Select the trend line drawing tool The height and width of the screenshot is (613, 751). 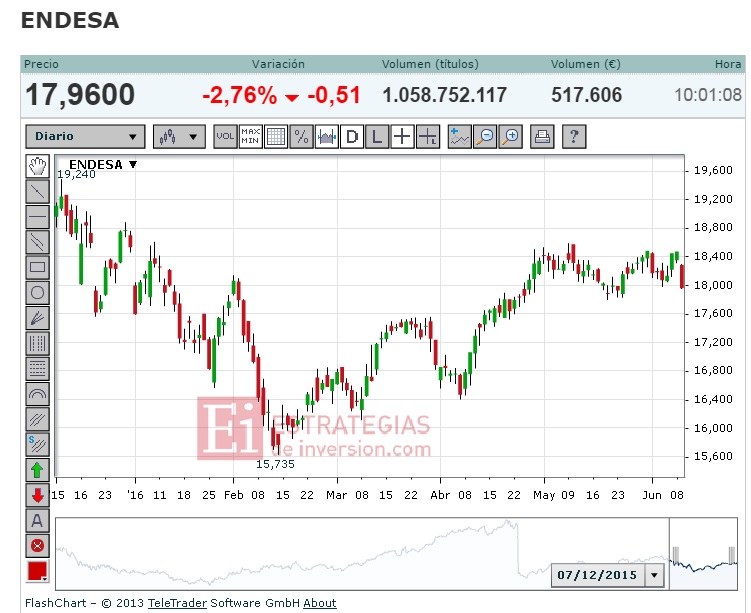37,192
